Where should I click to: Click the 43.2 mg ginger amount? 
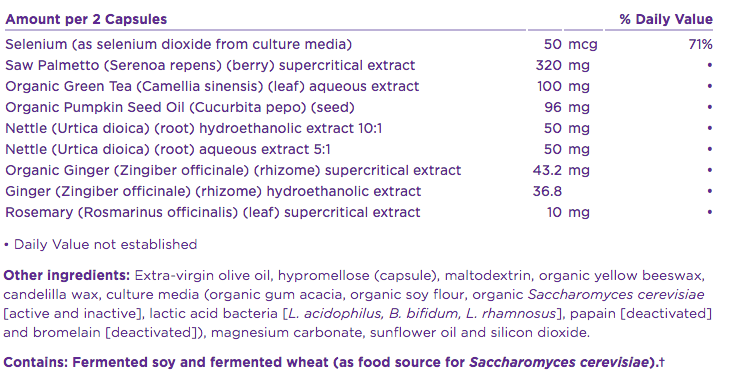[561, 170]
